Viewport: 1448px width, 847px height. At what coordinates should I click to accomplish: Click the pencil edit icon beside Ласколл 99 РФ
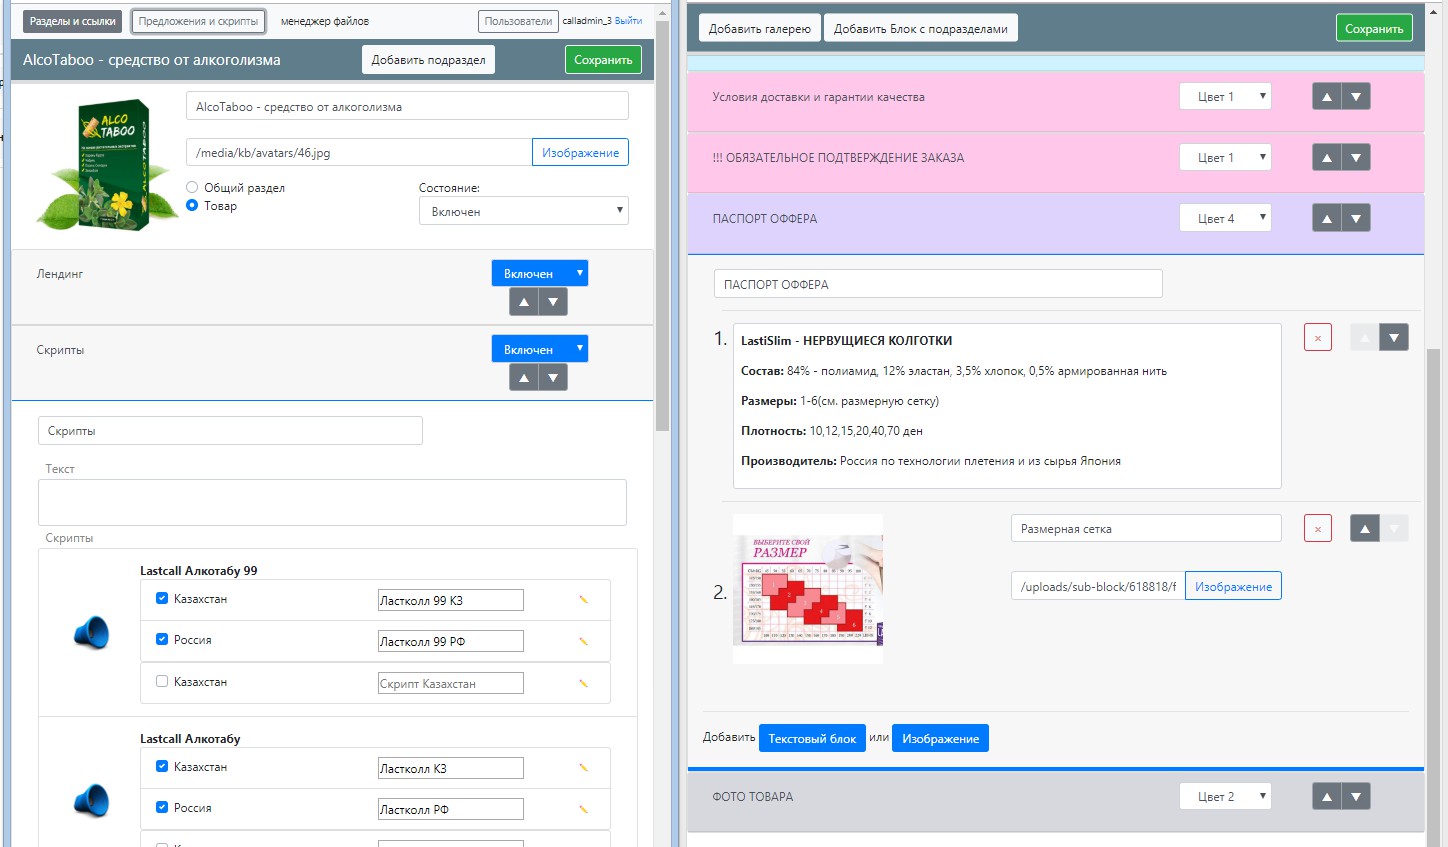point(583,641)
